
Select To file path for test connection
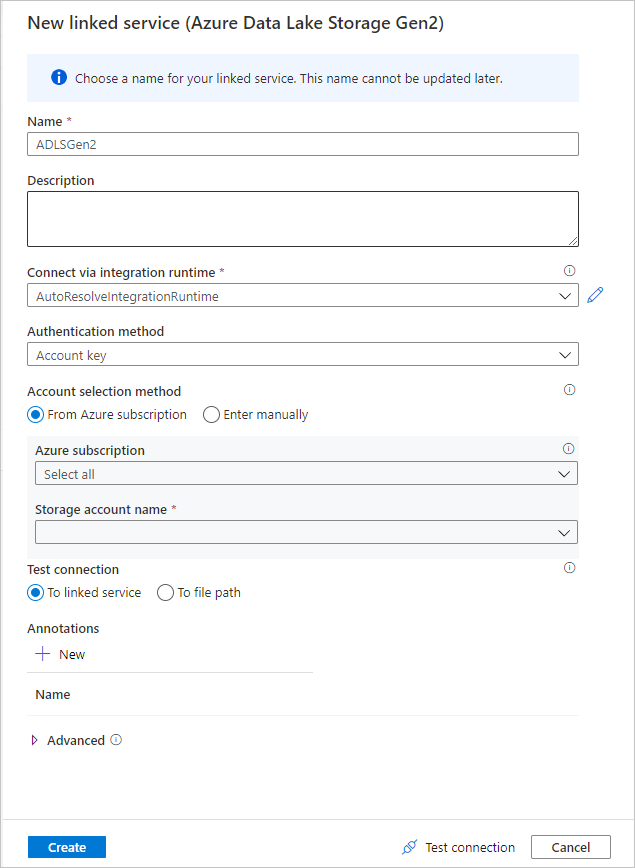(164, 592)
